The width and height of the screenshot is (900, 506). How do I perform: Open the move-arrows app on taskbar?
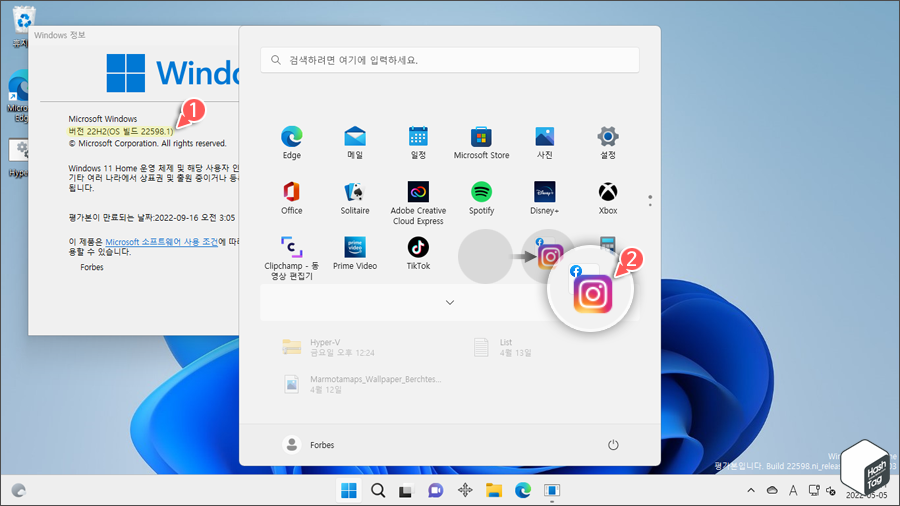coord(465,491)
